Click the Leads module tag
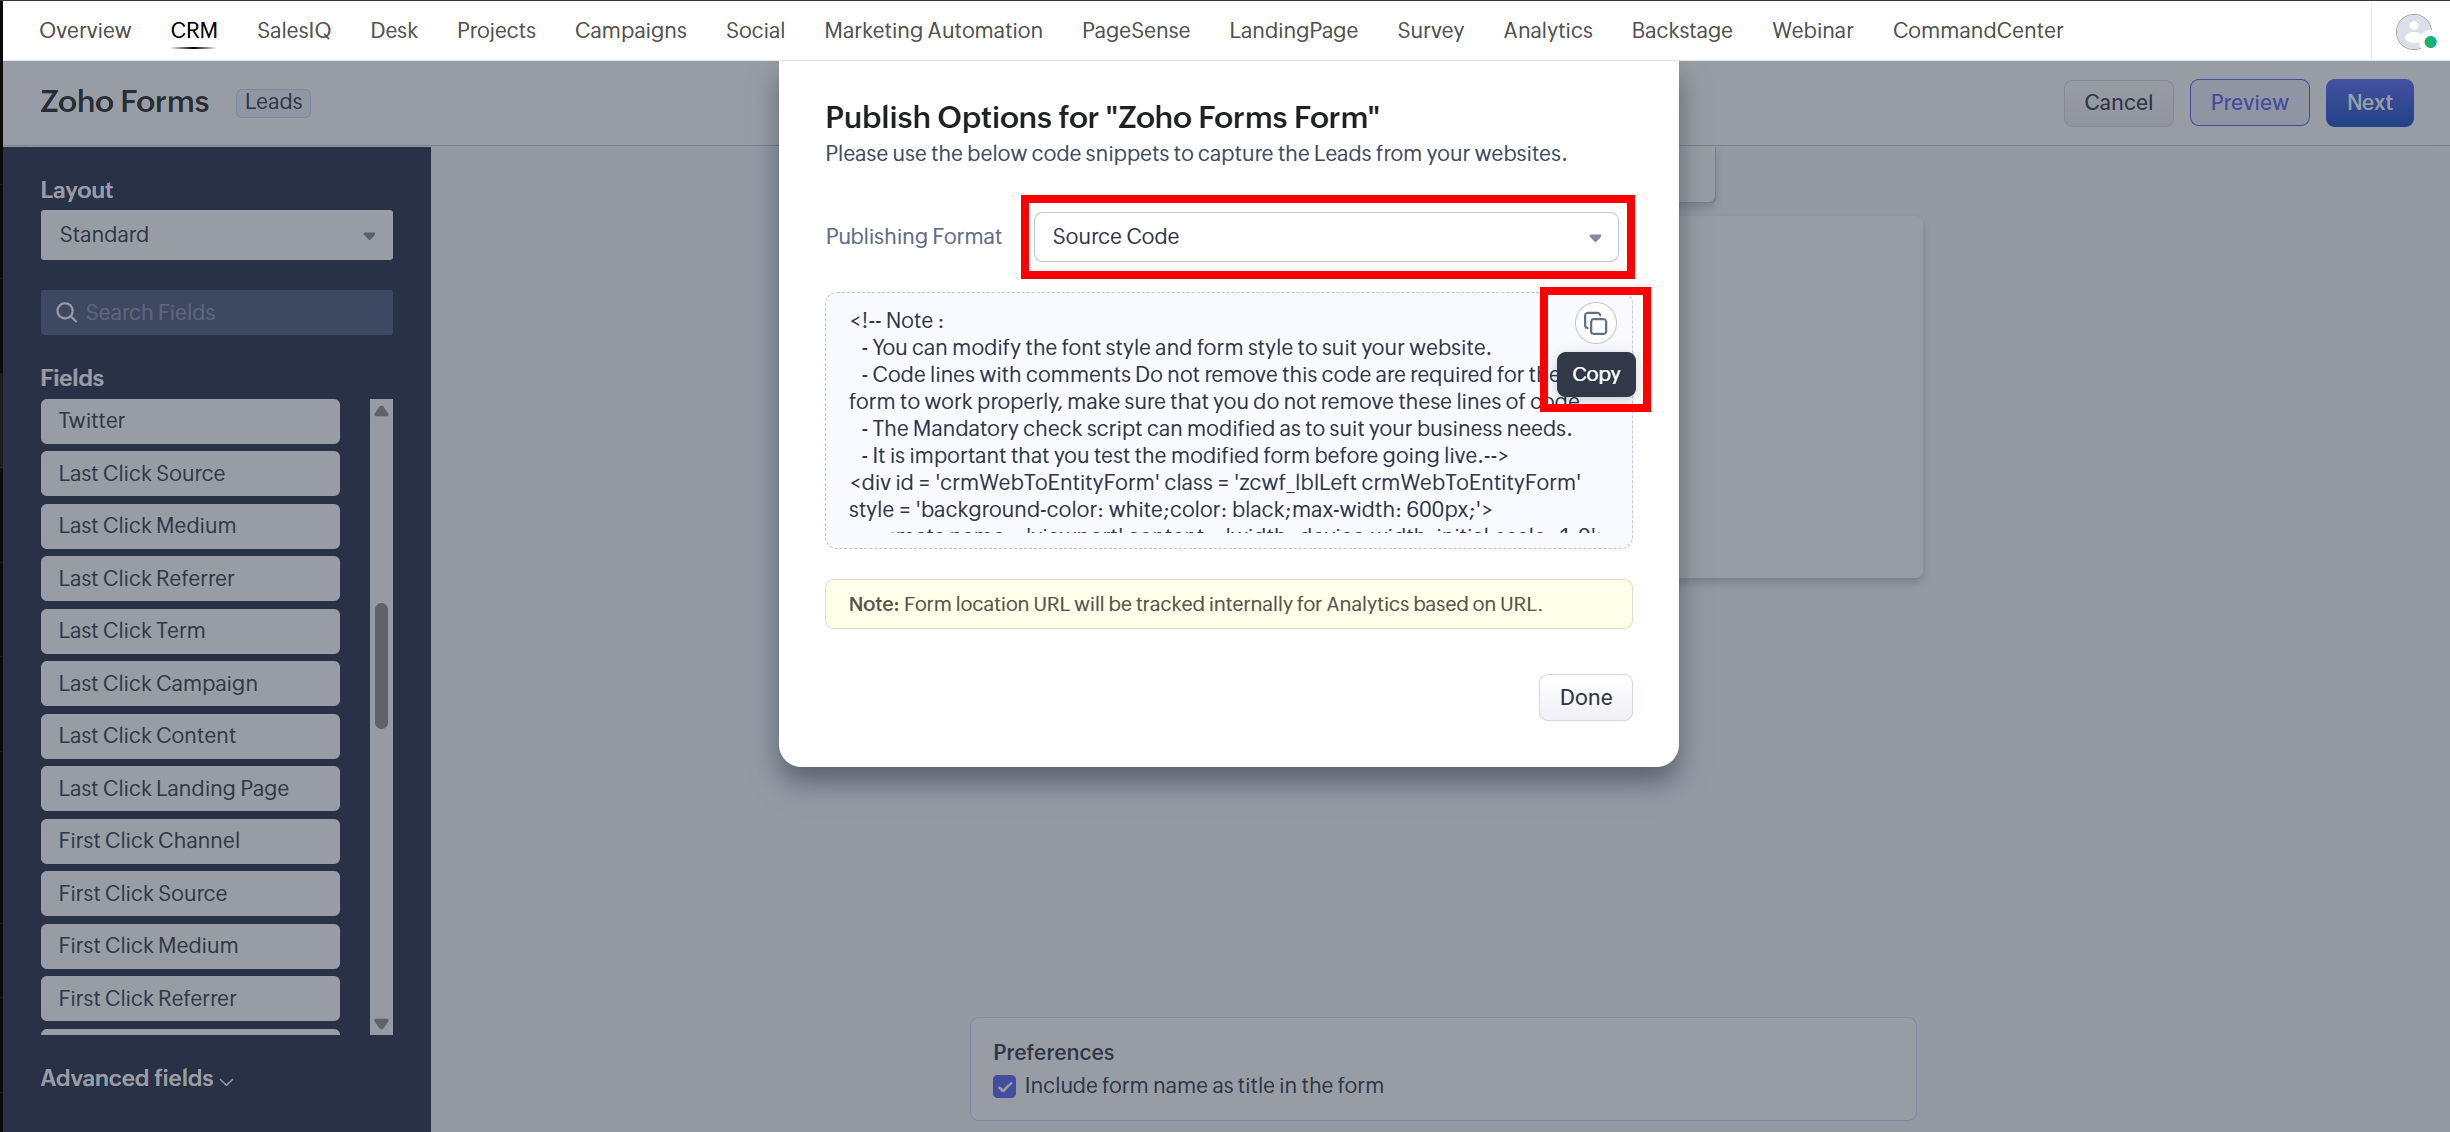 click(x=273, y=102)
